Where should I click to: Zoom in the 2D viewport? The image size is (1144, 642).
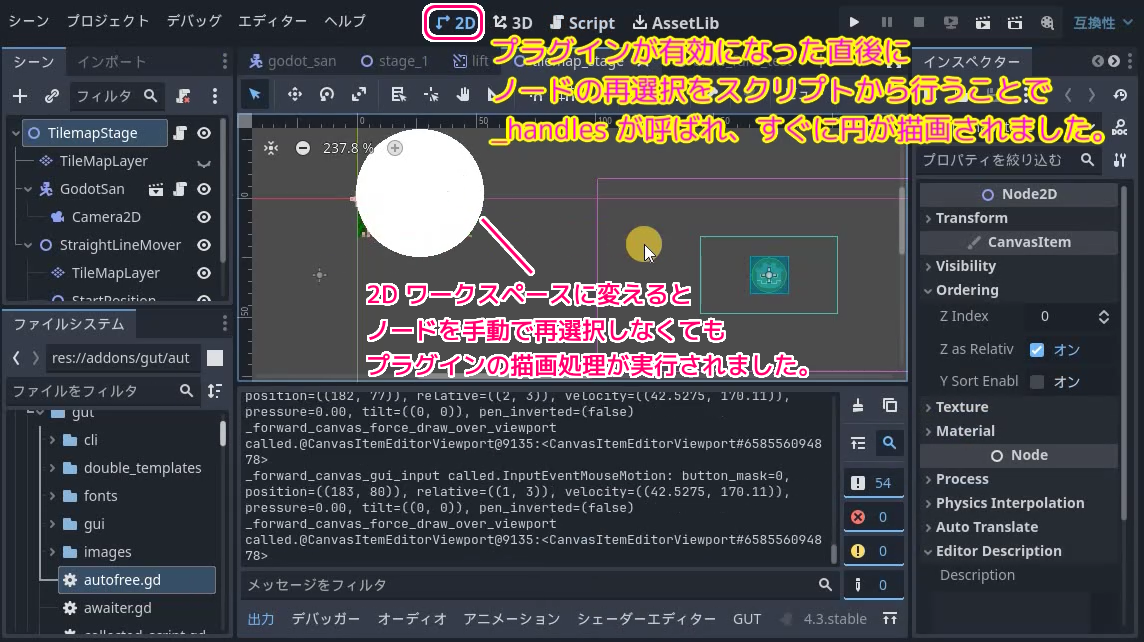pyautogui.click(x=395, y=148)
